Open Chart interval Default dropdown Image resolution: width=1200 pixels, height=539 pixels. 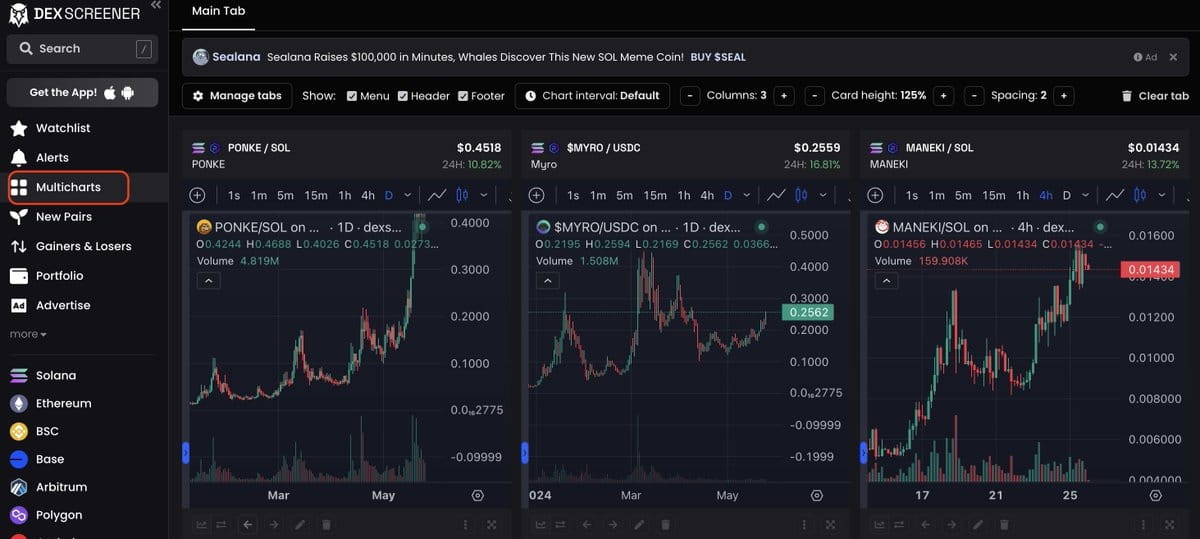click(593, 96)
